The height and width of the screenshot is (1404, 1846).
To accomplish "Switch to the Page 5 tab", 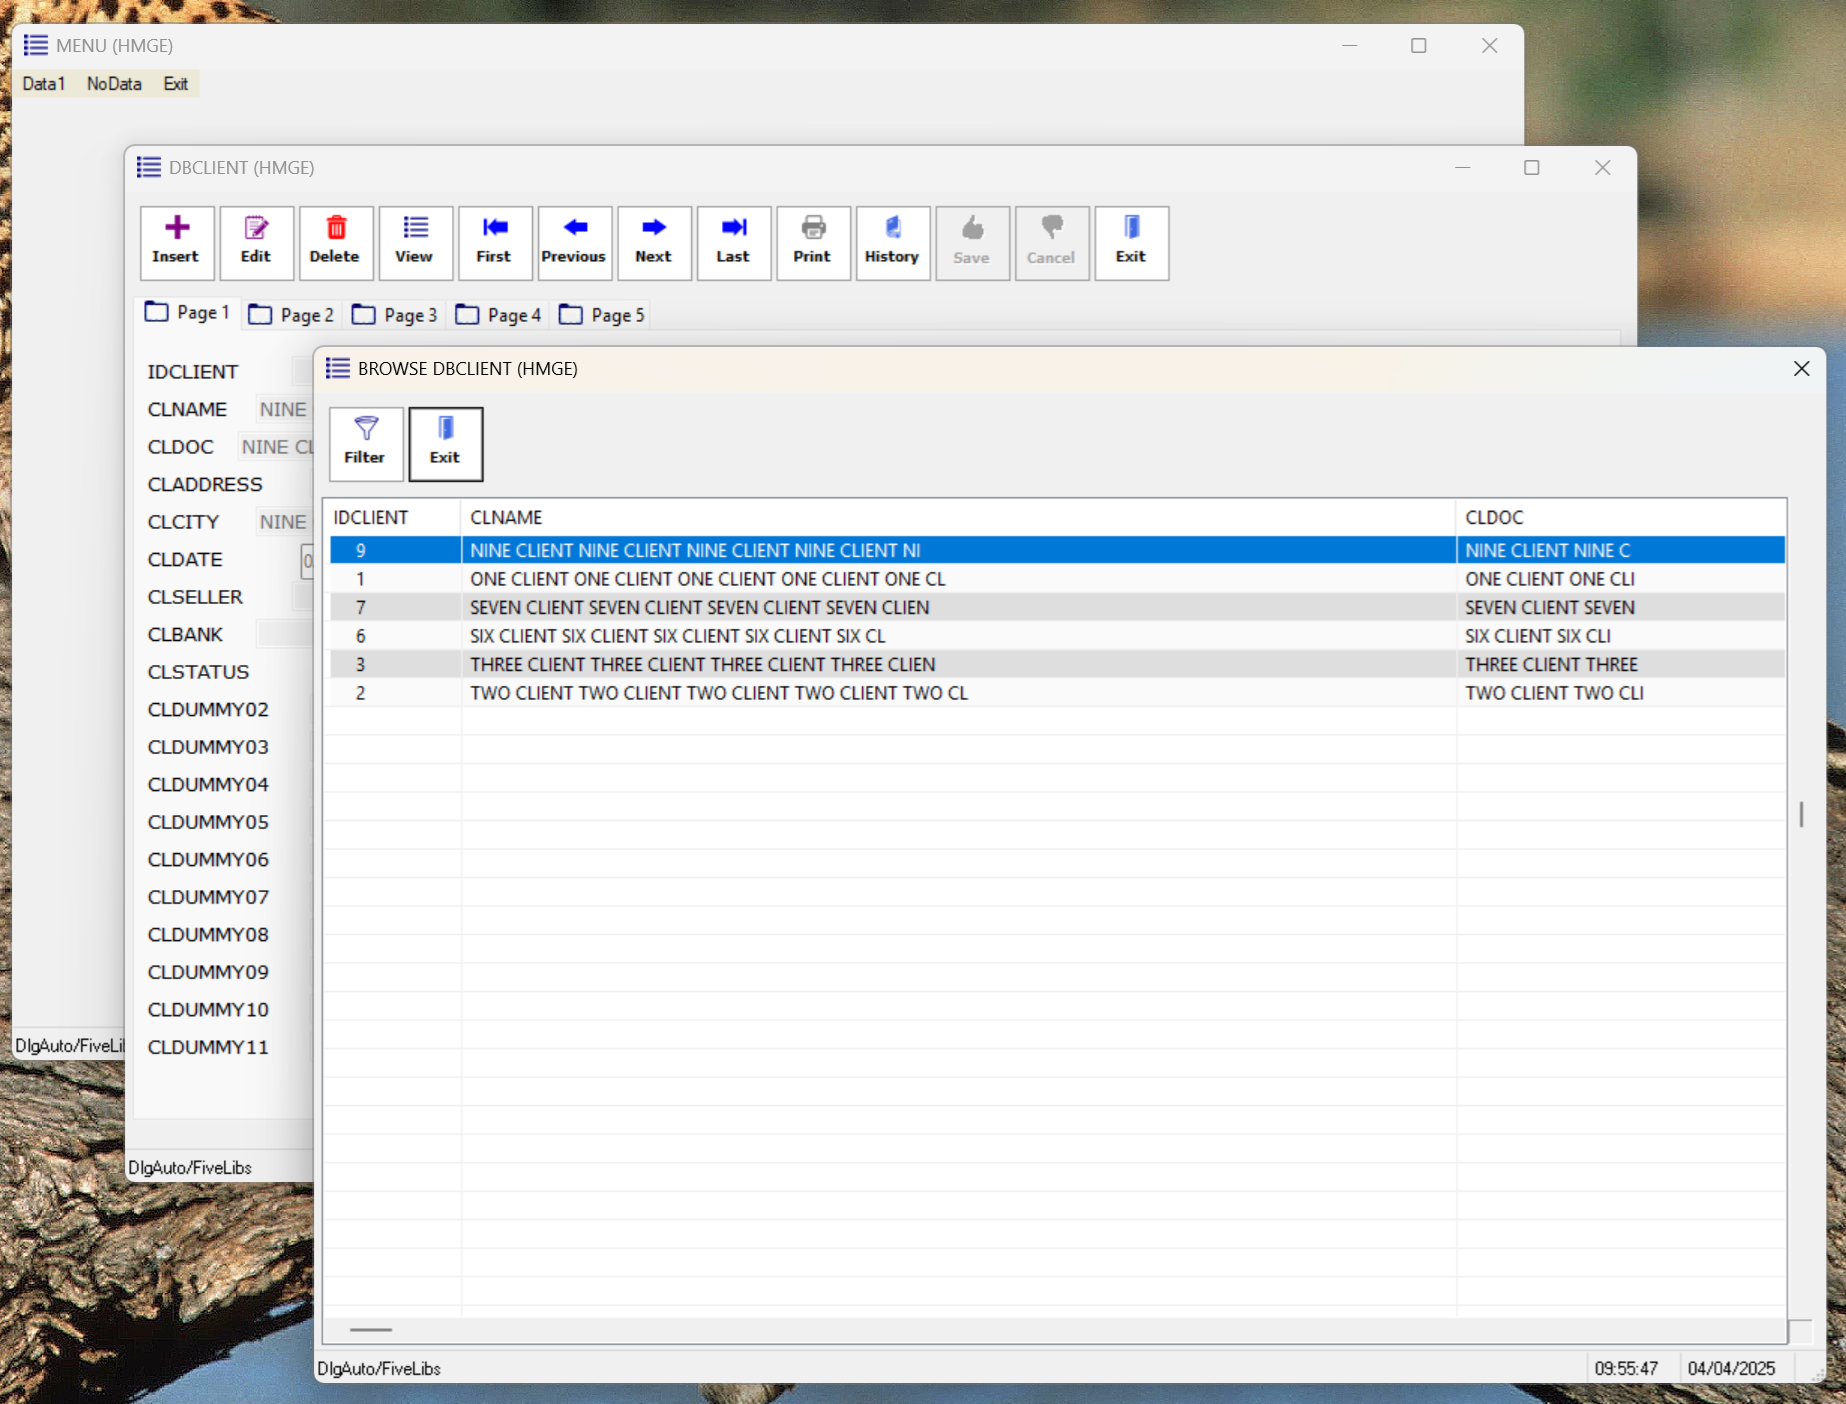I will pos(603,315).
